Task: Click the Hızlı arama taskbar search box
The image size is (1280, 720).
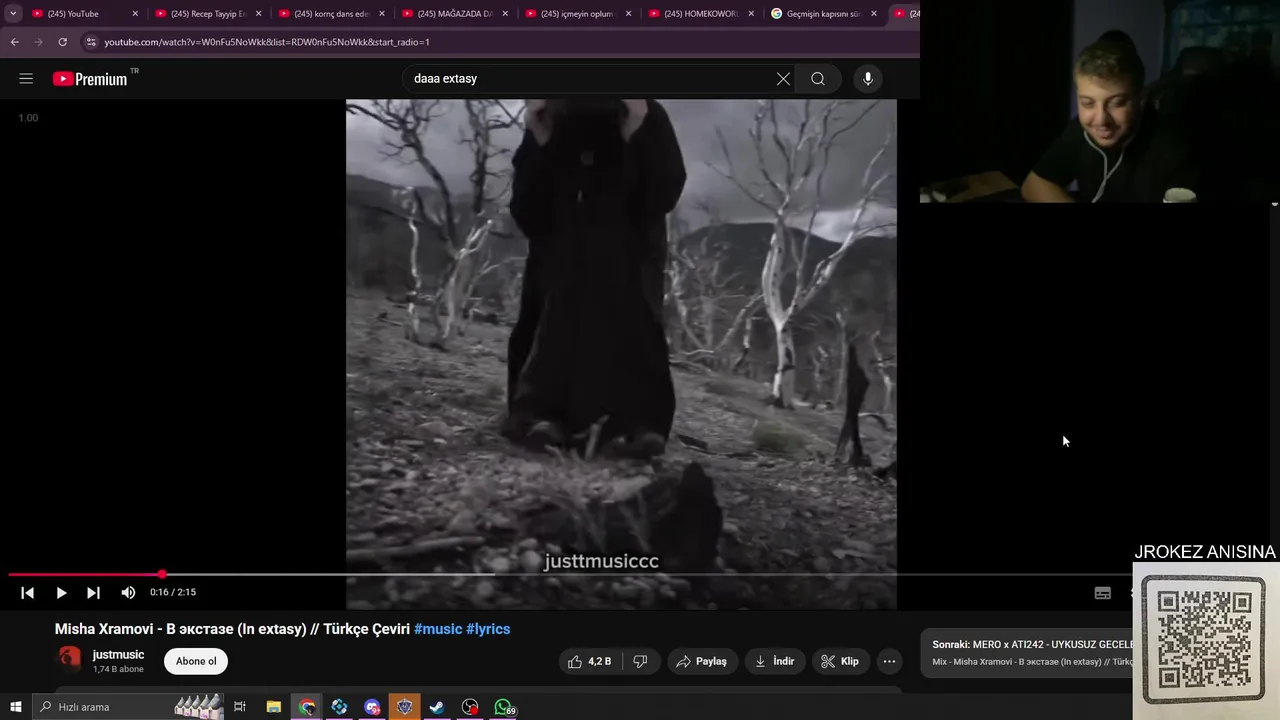Action: click(128, 707)
